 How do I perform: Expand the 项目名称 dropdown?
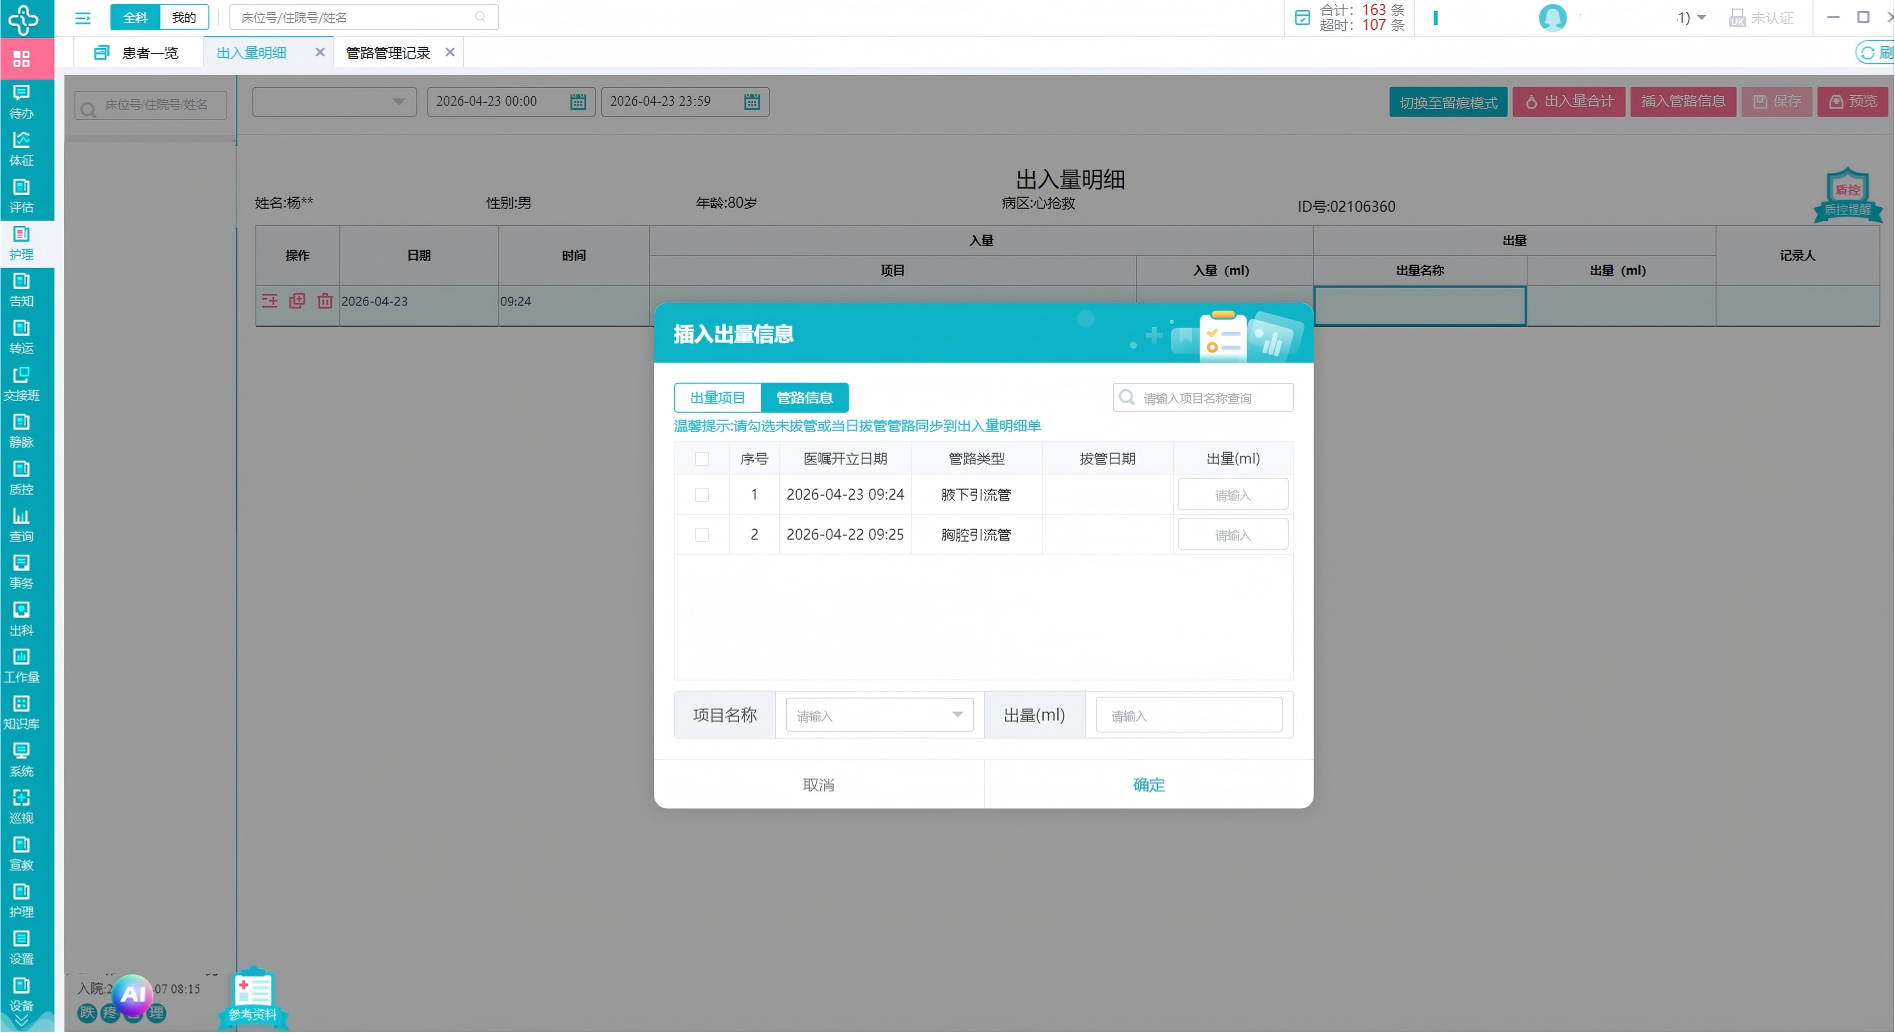tap(879, 715)
